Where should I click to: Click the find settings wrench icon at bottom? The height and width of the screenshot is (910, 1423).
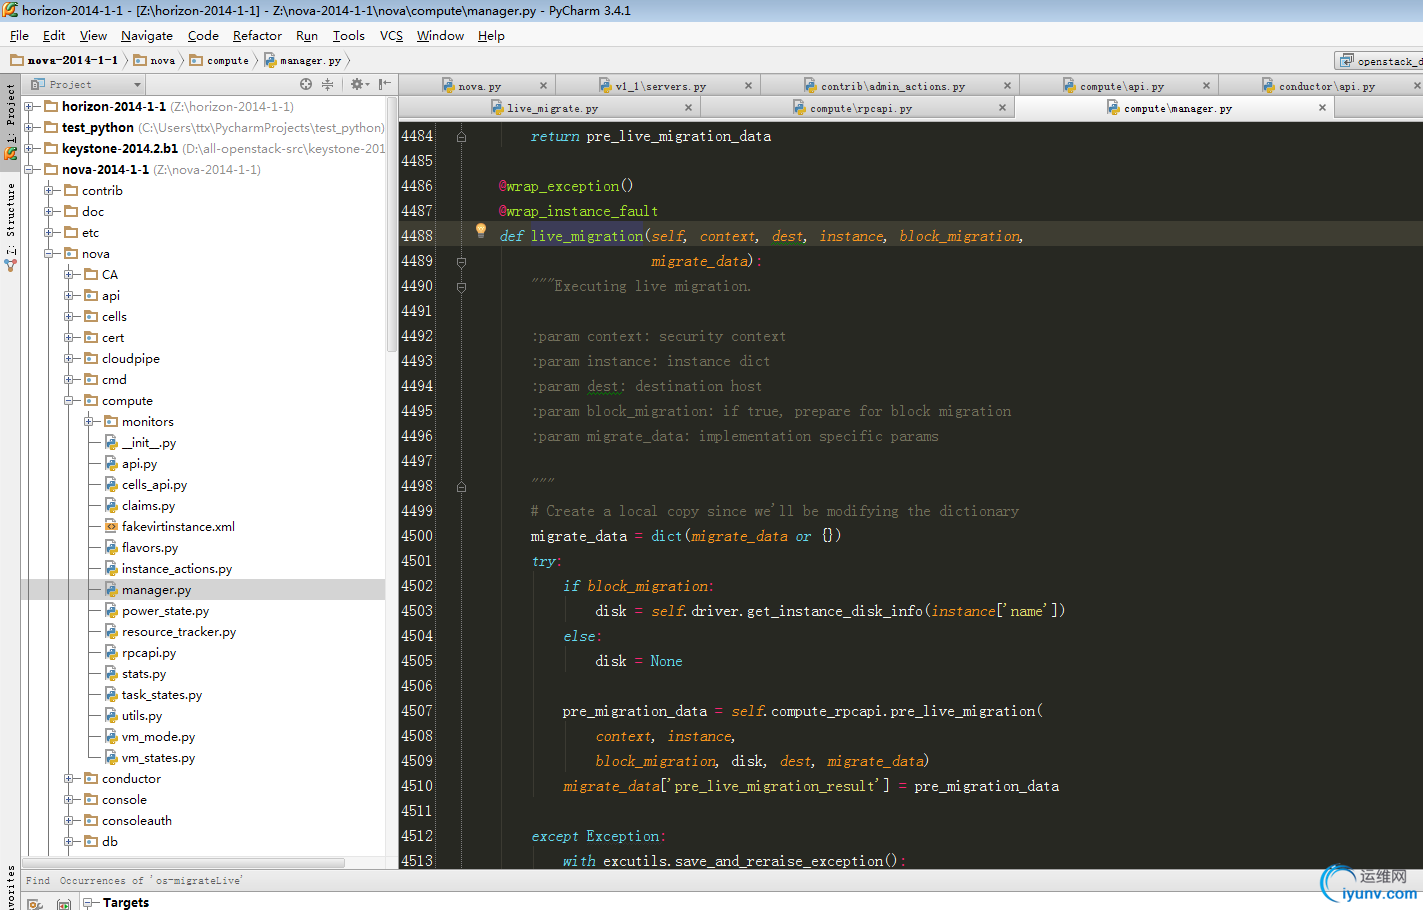[35, 904]
